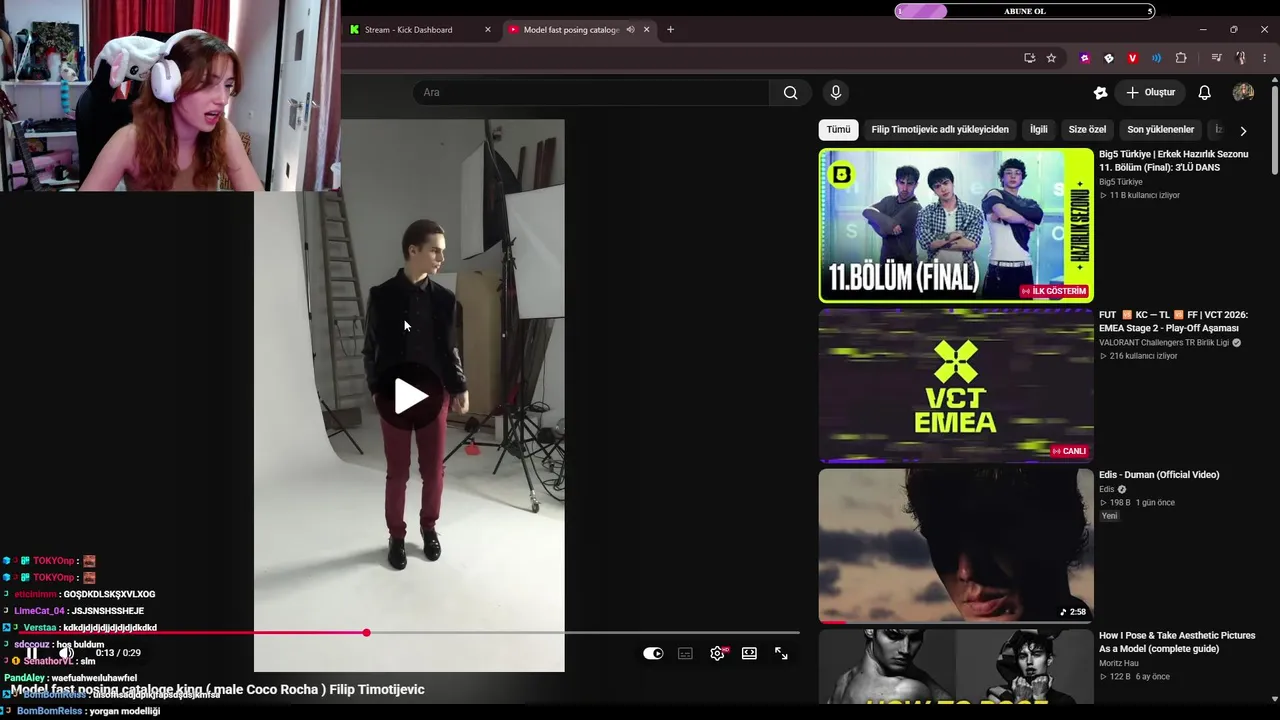Open Big5 Türkiye 11.Bölüm thumbnail
This screenshot has width=1280, height=720.
(956, 225)
